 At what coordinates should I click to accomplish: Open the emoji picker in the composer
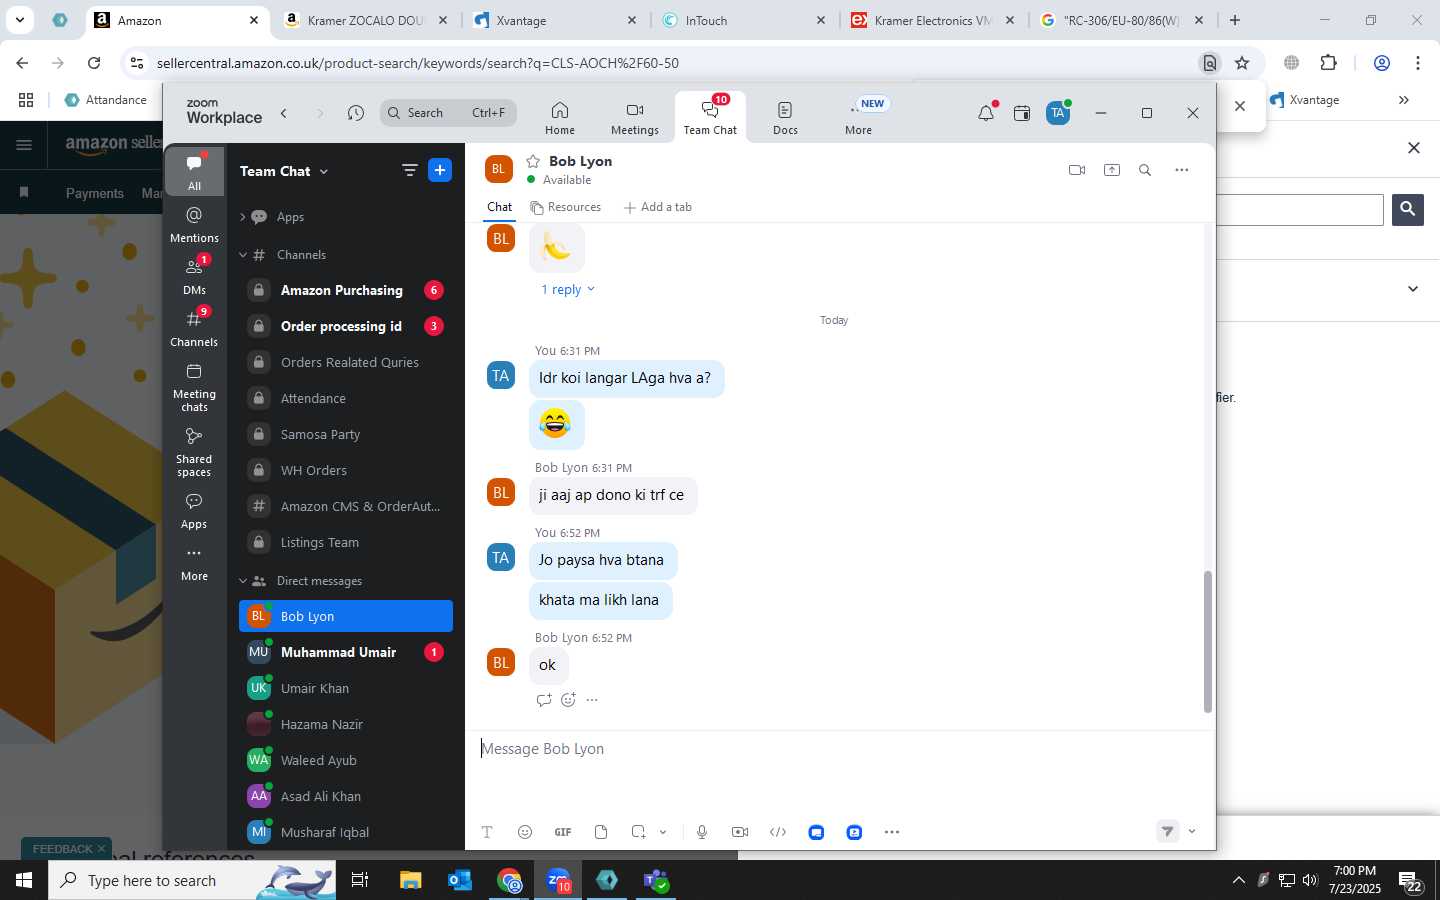click(524, 832)
